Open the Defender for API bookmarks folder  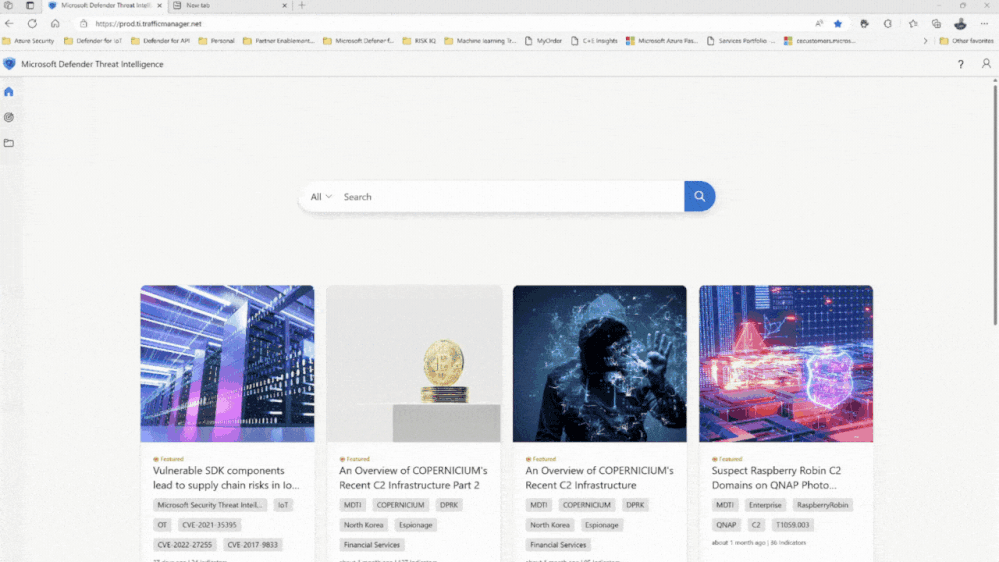click(x=160, y=41)
